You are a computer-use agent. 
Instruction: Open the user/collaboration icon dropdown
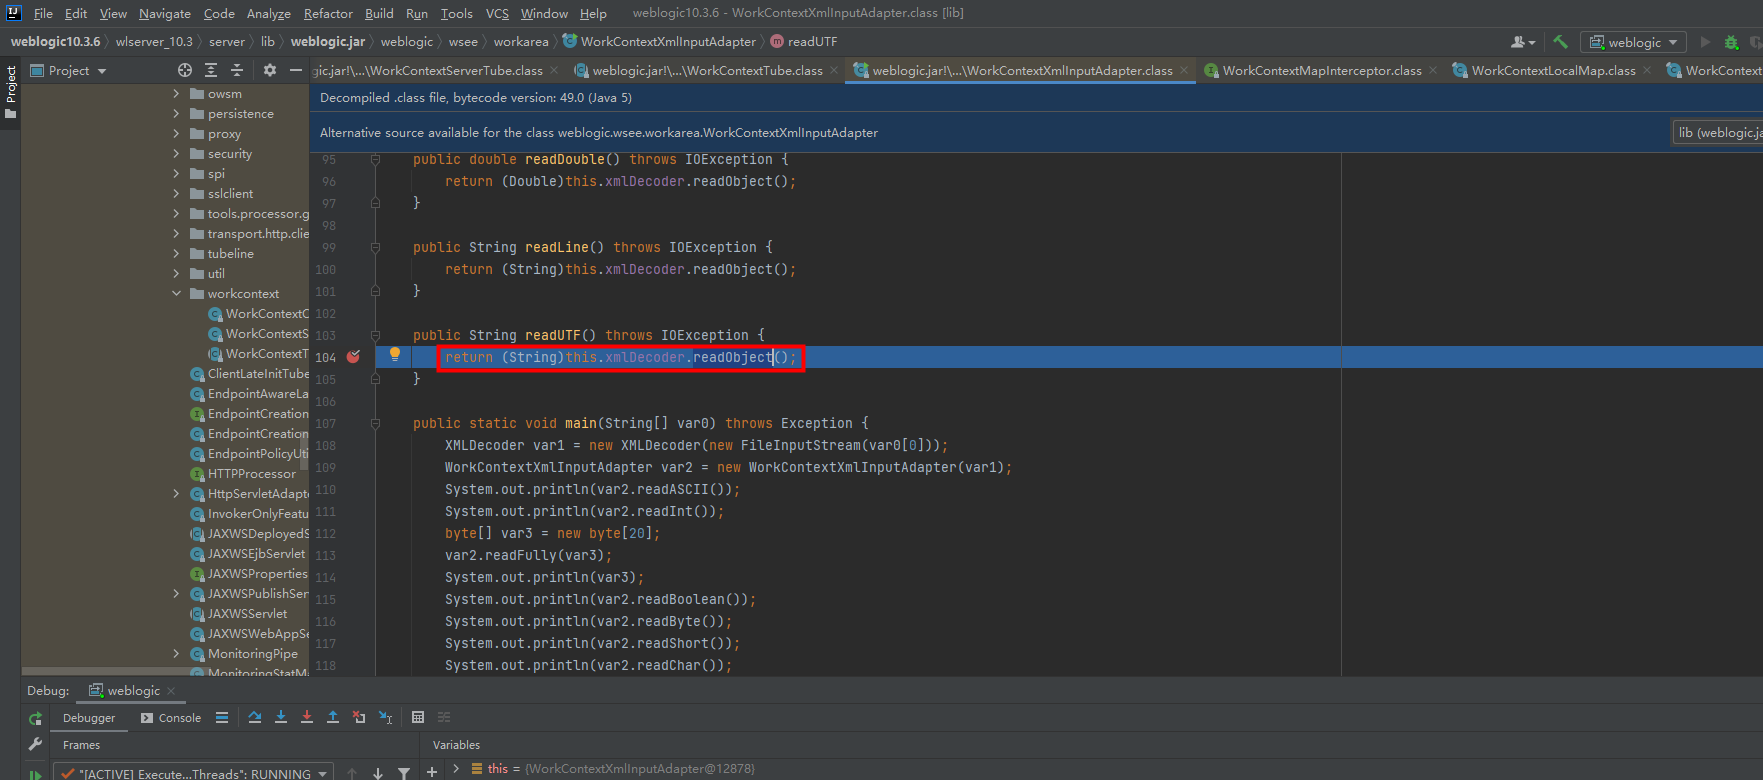[x=1523, y=42]
